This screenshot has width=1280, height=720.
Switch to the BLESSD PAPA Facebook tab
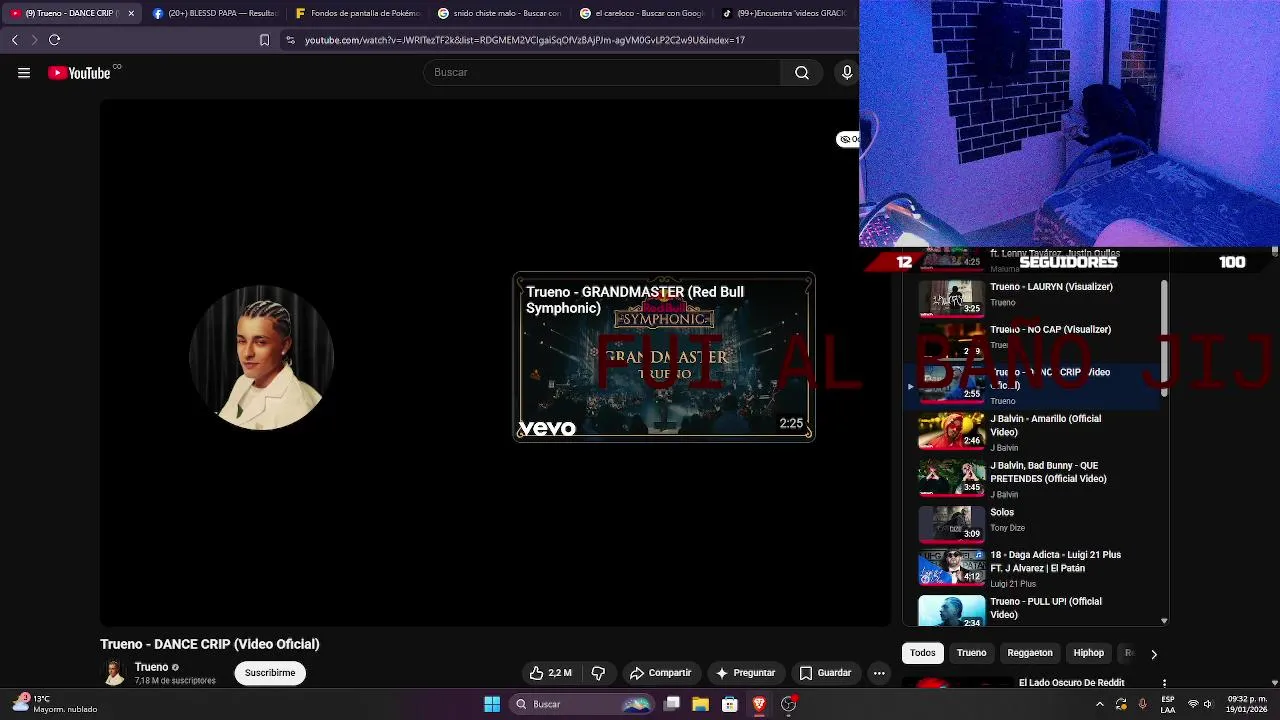215,13
